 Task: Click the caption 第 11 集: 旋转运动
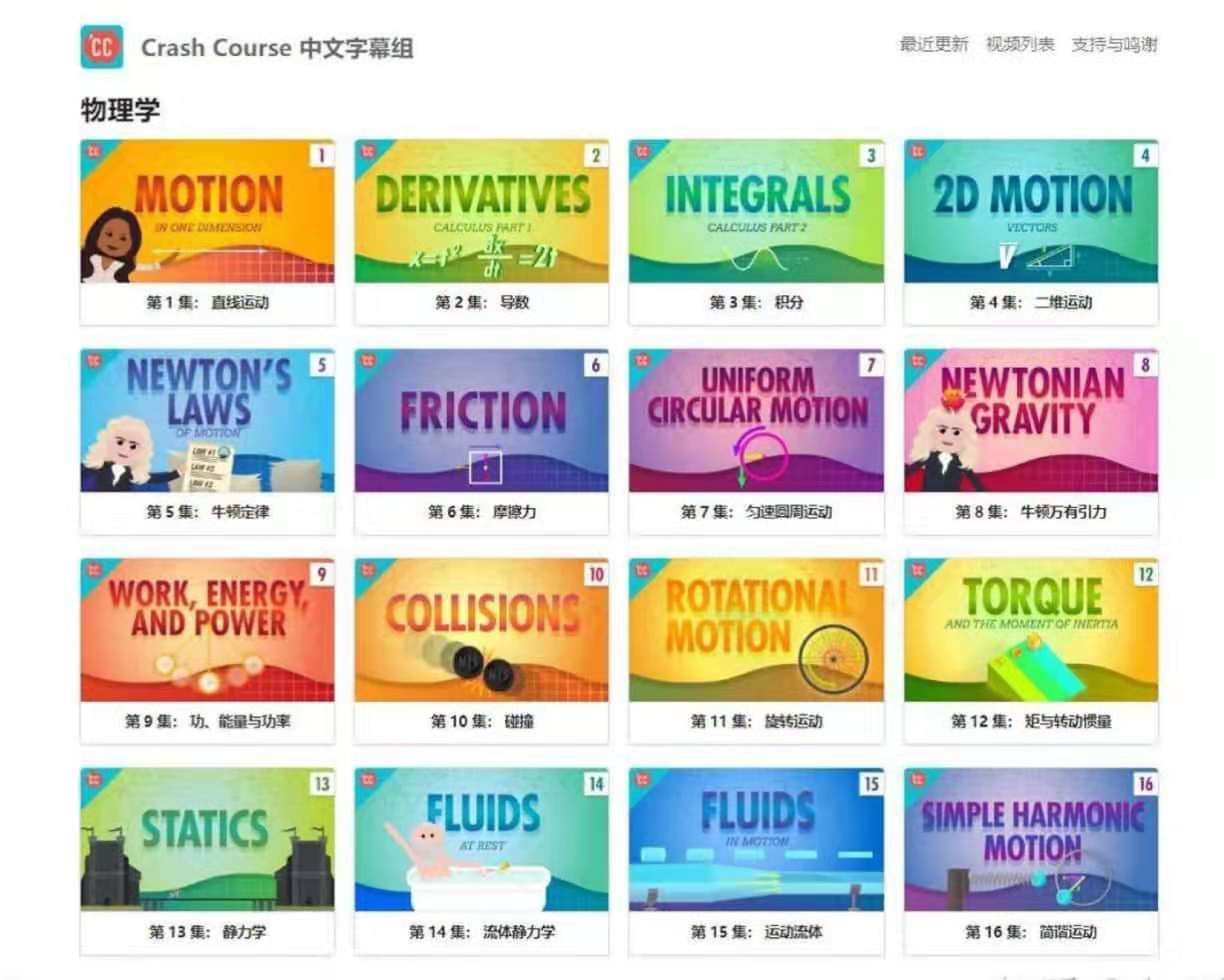tap(757, 722)
